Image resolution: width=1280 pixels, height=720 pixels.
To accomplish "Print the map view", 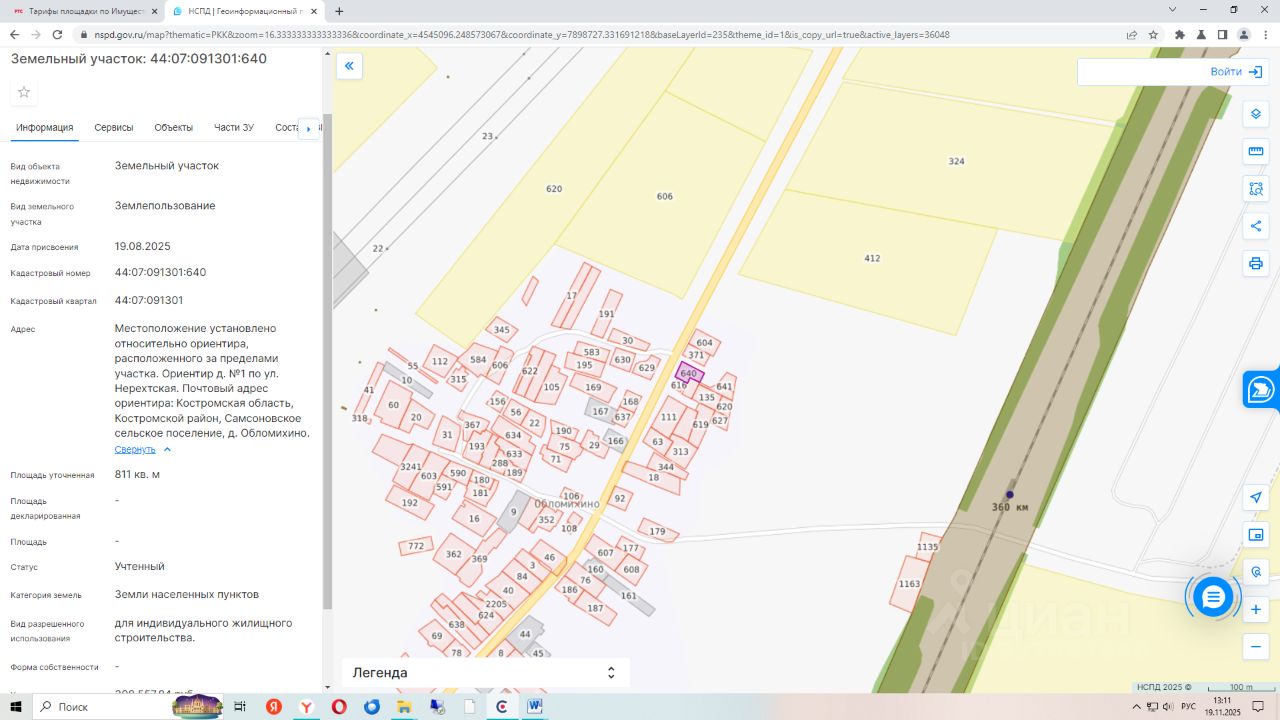I will point(1256,264).
